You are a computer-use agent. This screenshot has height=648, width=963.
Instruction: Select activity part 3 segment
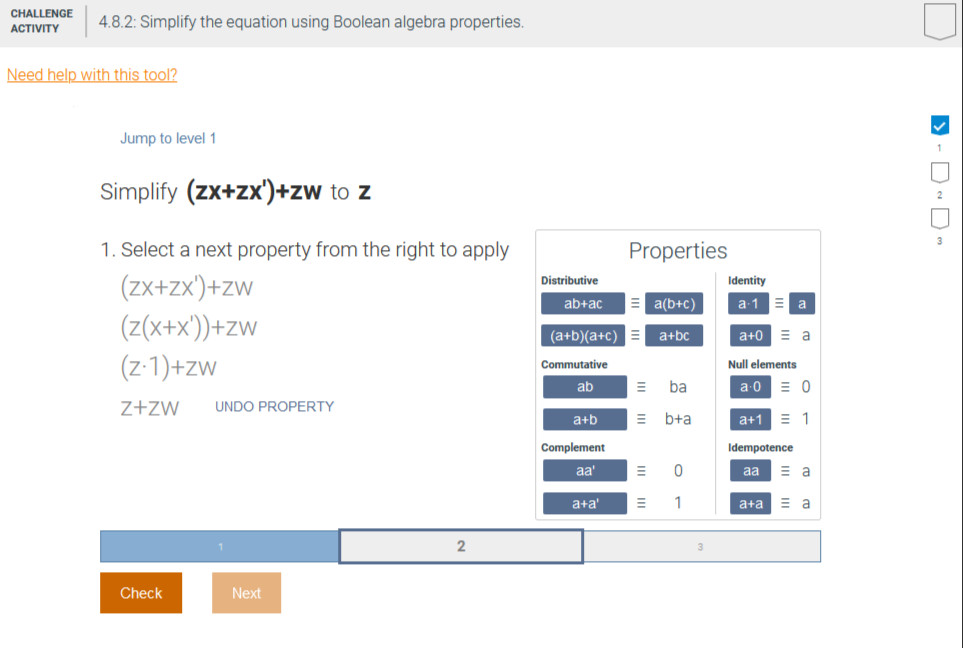tap(701, 546)
